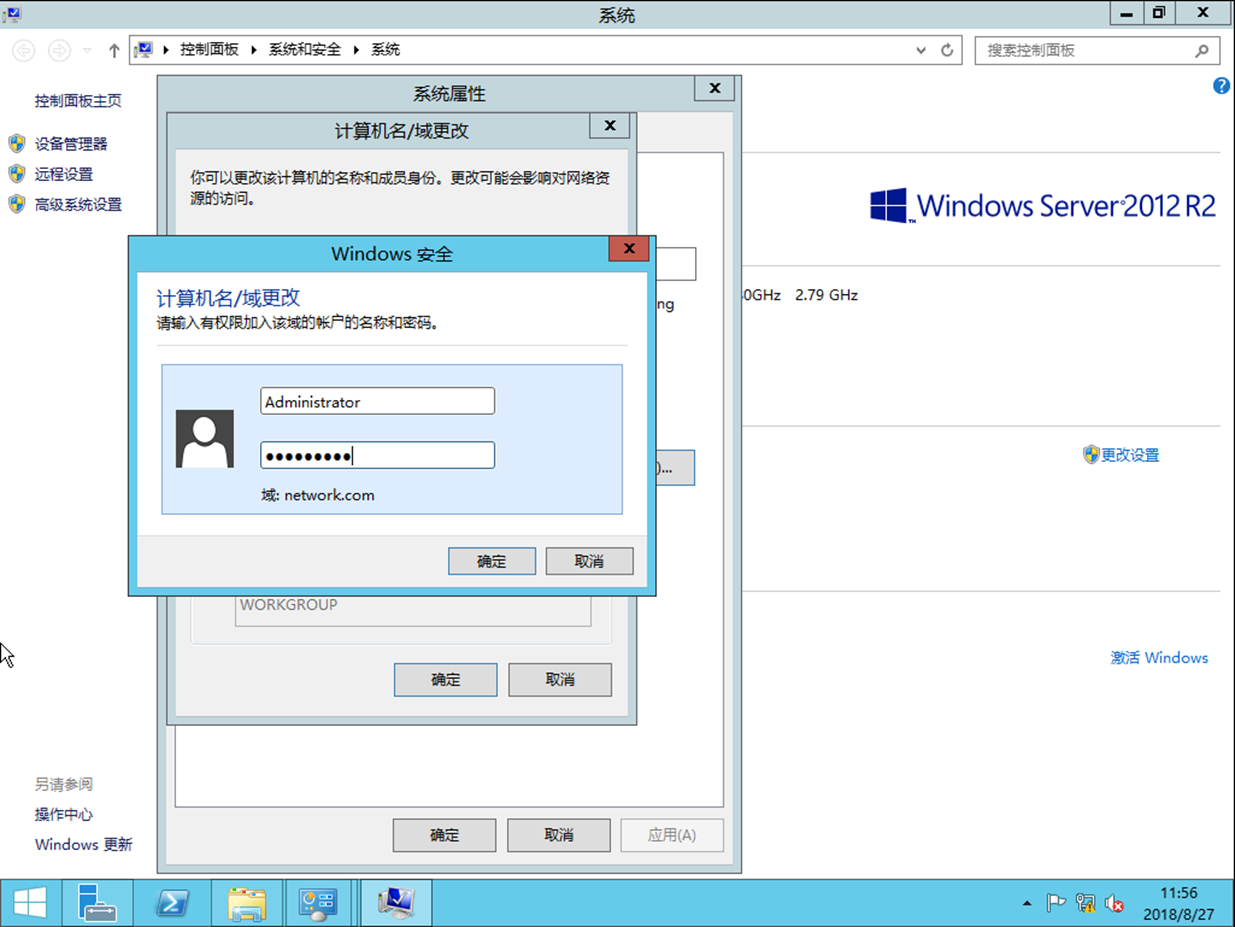Confirm credentials with 确定 in Windows 安全
Image resolution: width=1235 pixels, height=927 pixels.
pyautogui.click(x=492, y=561)
